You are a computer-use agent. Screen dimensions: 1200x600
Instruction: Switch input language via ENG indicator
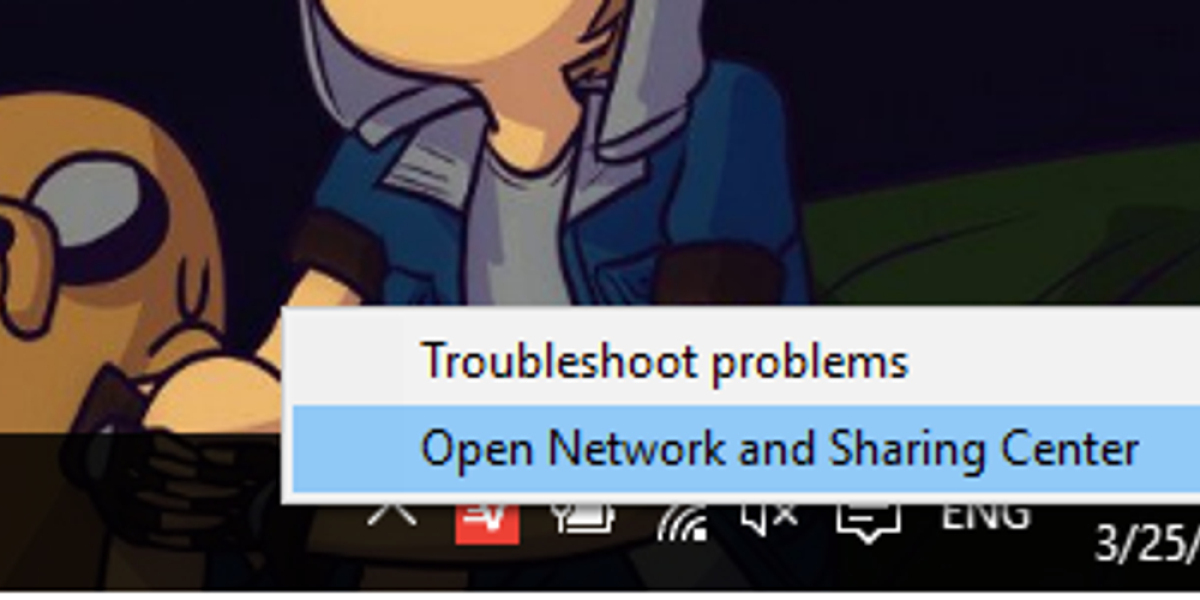click(985, 513)
